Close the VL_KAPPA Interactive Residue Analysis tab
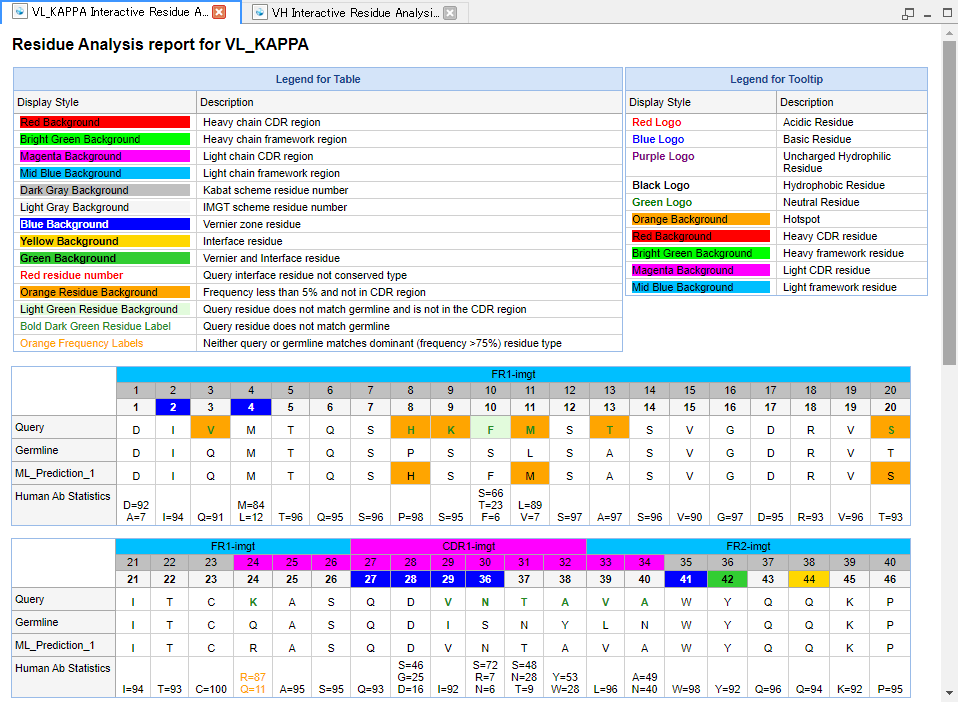The width and height of the screenshot is (959, 702). (x=219, y=13)
